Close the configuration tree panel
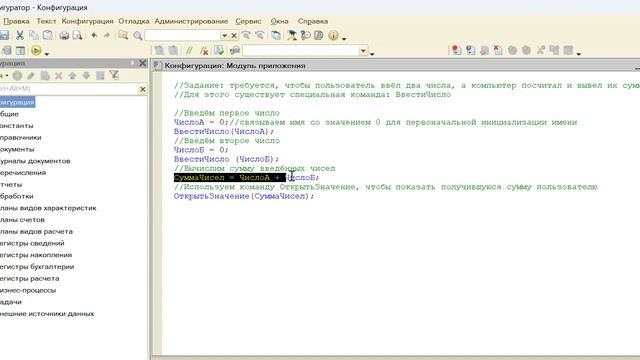 [x=142, y=63]
